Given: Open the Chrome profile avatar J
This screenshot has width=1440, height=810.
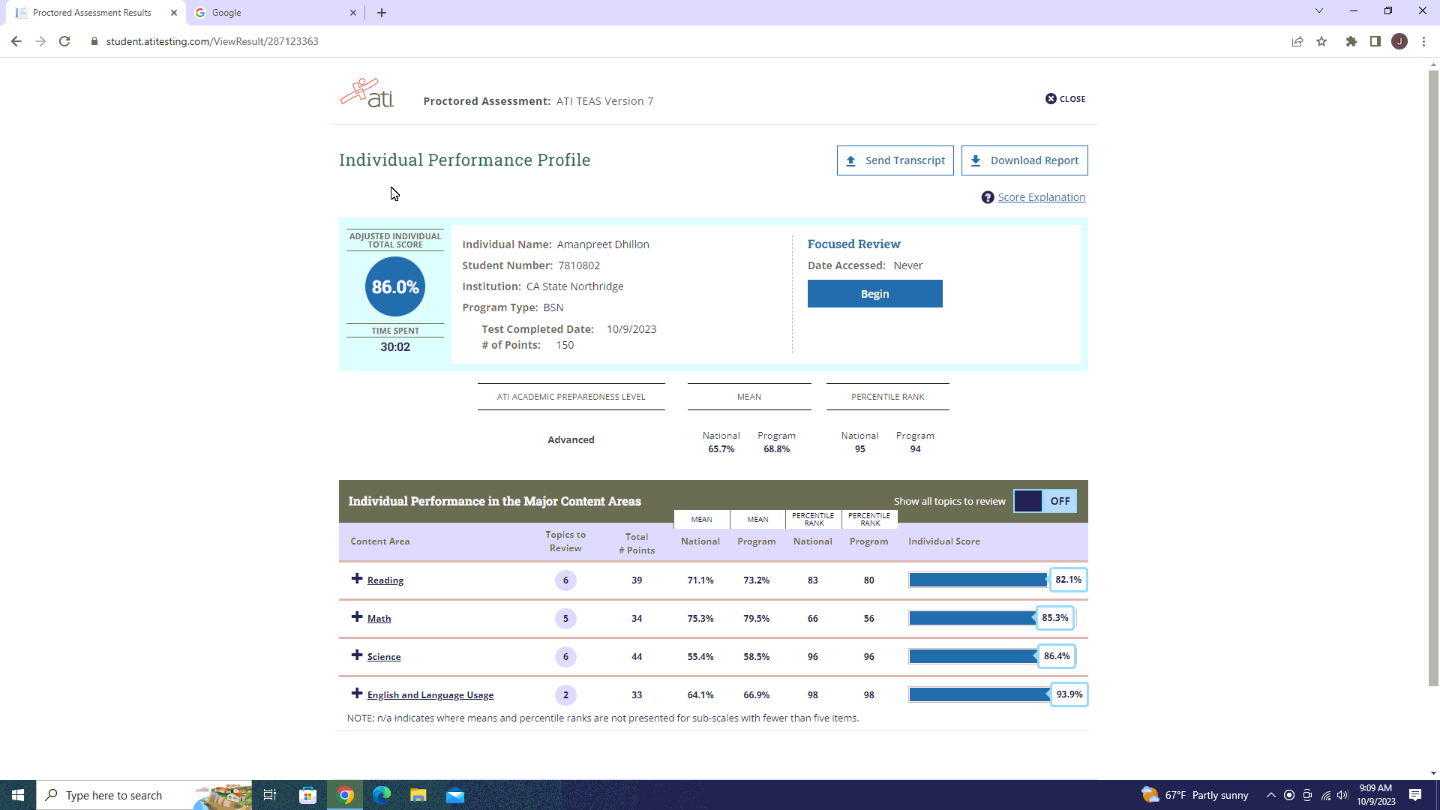Looking at the screenshot, I should coord(1399,41).
